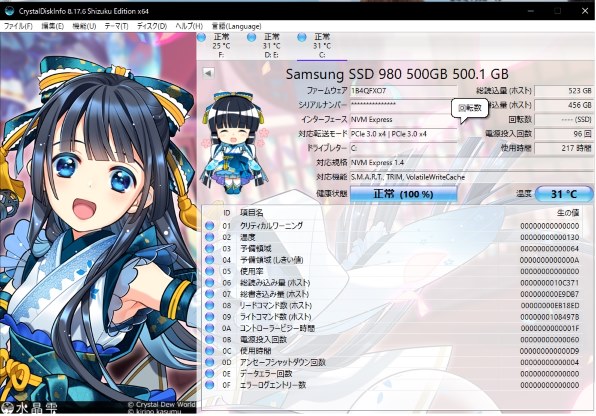This screenshot has height=416, width=596.
Task: Select the D: E: drive tab
Action: point(271,46)
